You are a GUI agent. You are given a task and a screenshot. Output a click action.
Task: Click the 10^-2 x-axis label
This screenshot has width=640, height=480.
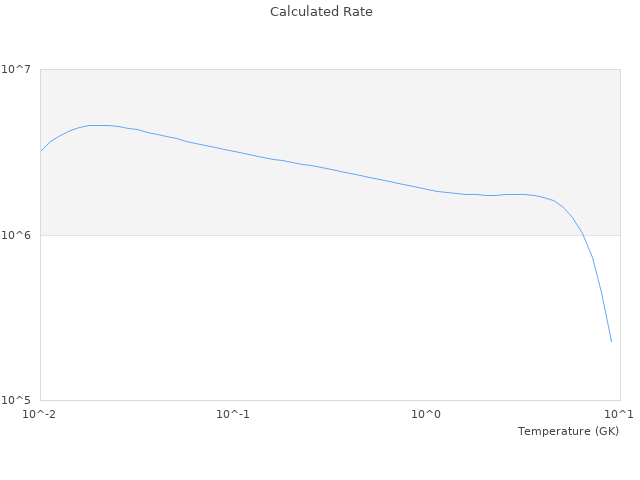[40, 415]
